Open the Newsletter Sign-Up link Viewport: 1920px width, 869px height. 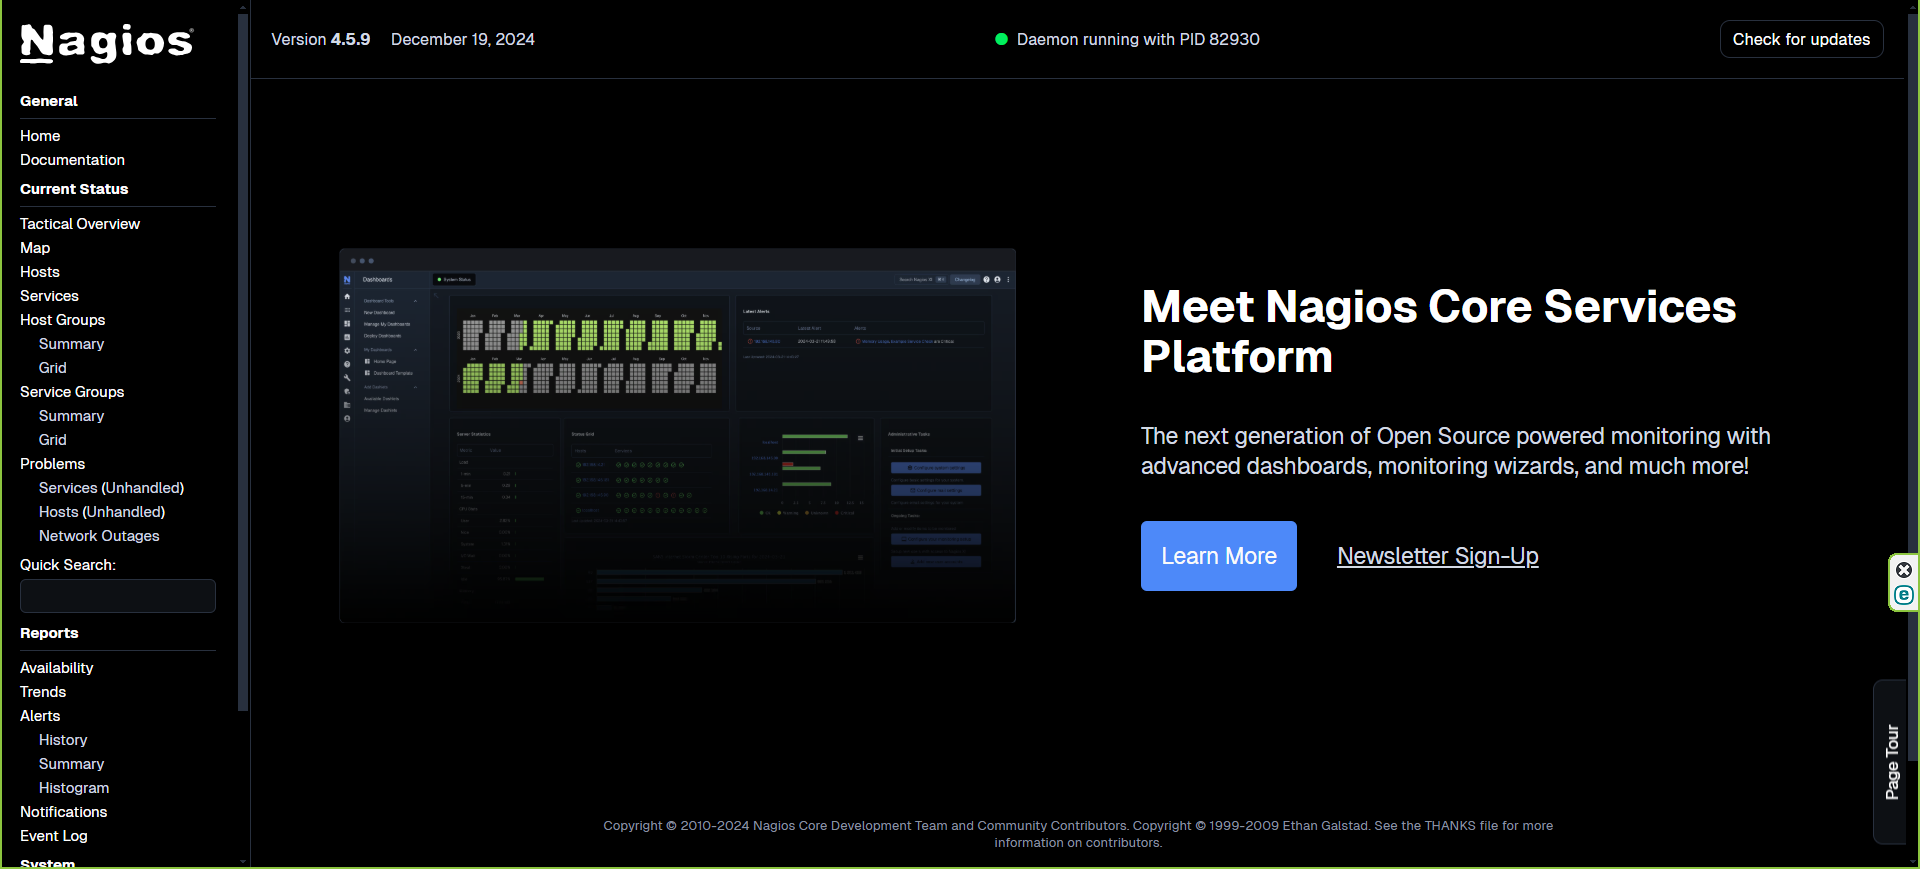(x=1437, y=556)
